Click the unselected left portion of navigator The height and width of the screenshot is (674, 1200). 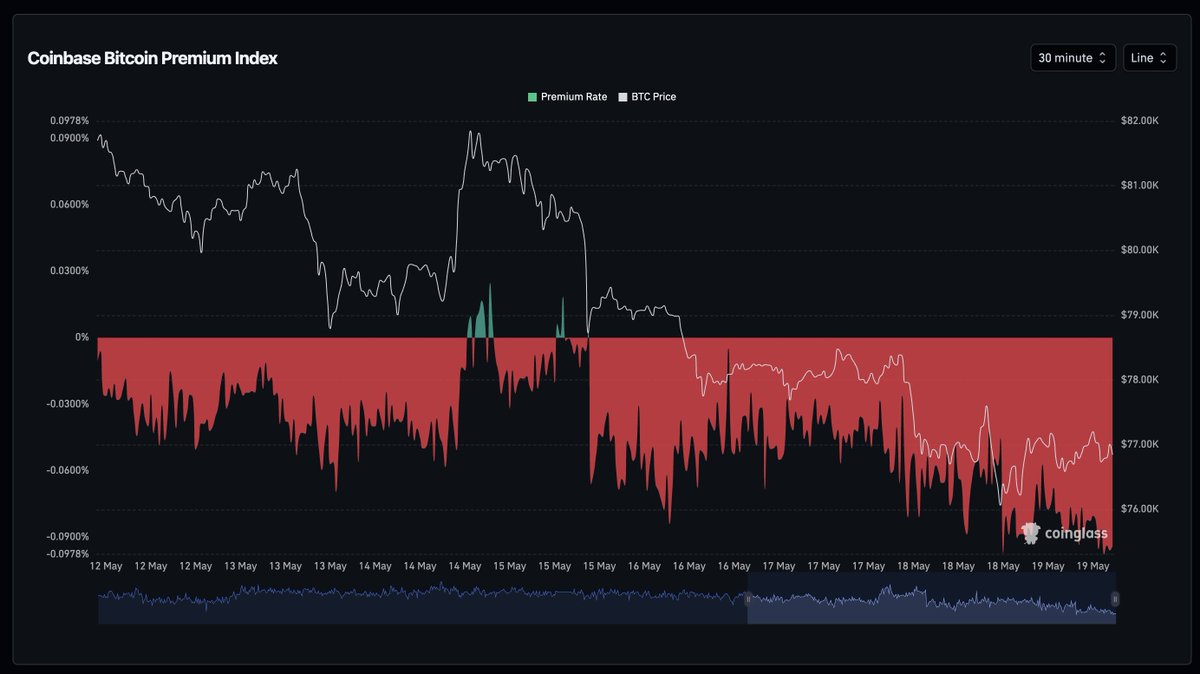click(422, 599)
